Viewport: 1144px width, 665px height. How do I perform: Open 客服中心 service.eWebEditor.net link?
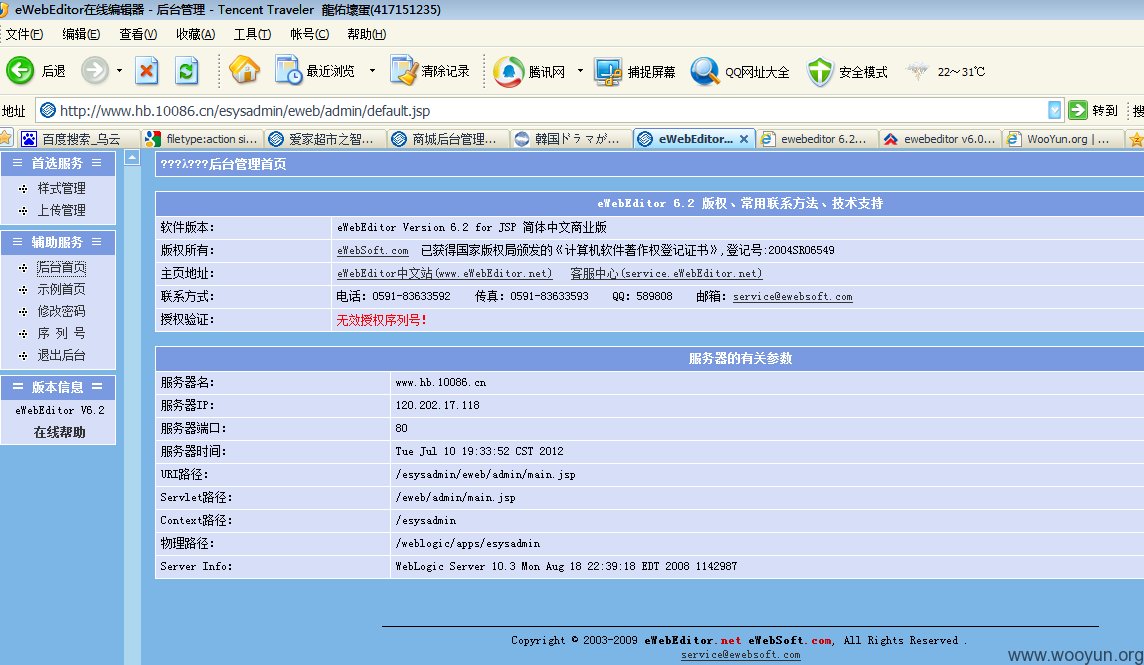(x=666, y=273)
